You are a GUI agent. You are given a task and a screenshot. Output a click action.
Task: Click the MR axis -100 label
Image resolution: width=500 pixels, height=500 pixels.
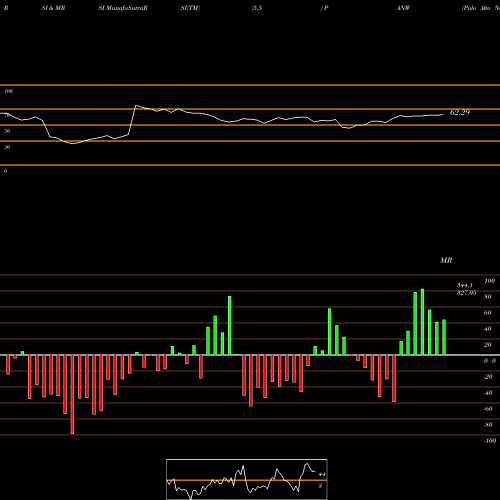[x=490, y=441]
